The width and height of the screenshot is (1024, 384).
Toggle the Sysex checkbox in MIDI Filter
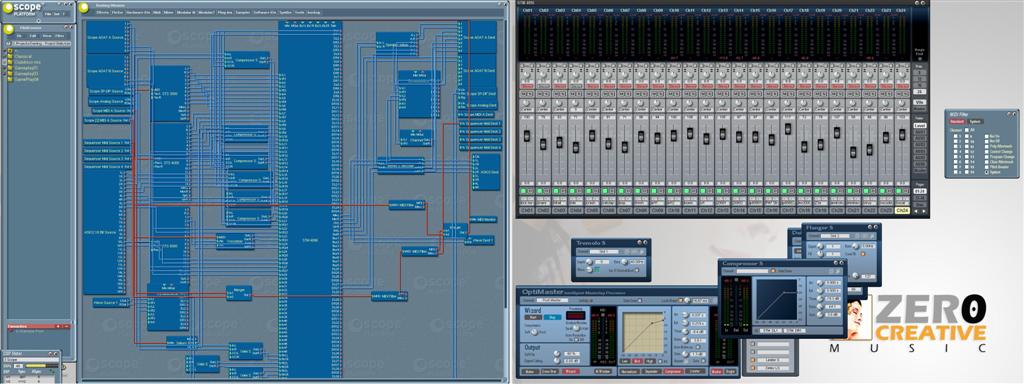pyautogui.click(x=987, y=172)
